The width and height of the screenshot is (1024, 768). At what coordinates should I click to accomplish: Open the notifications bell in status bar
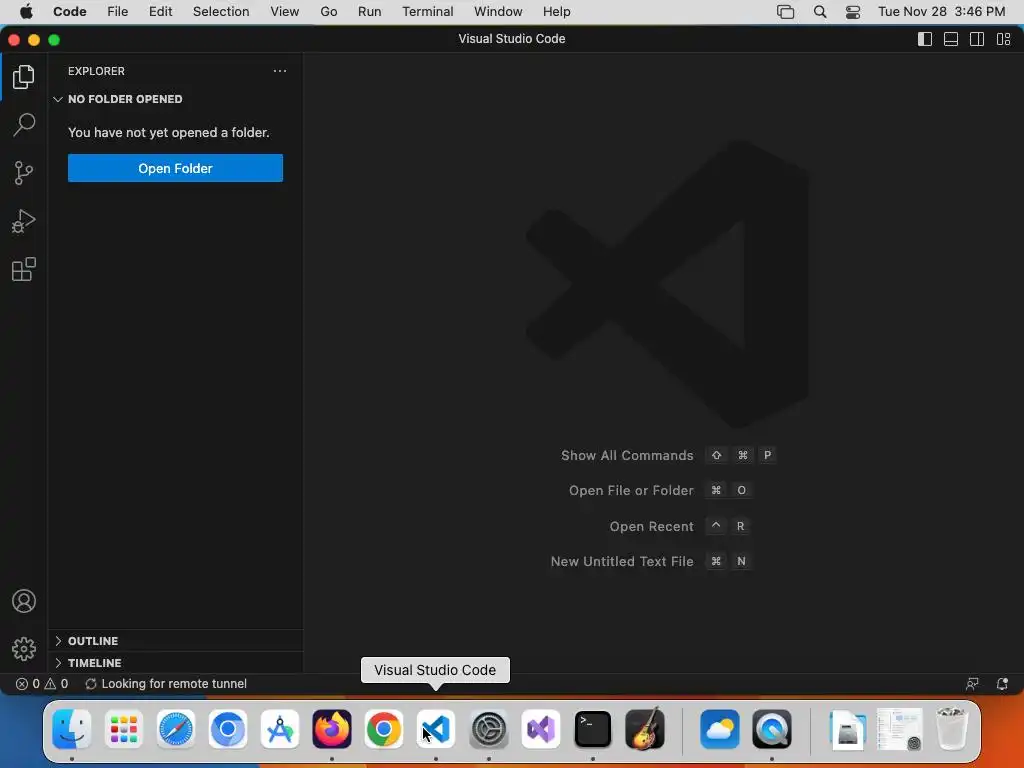1002,684
